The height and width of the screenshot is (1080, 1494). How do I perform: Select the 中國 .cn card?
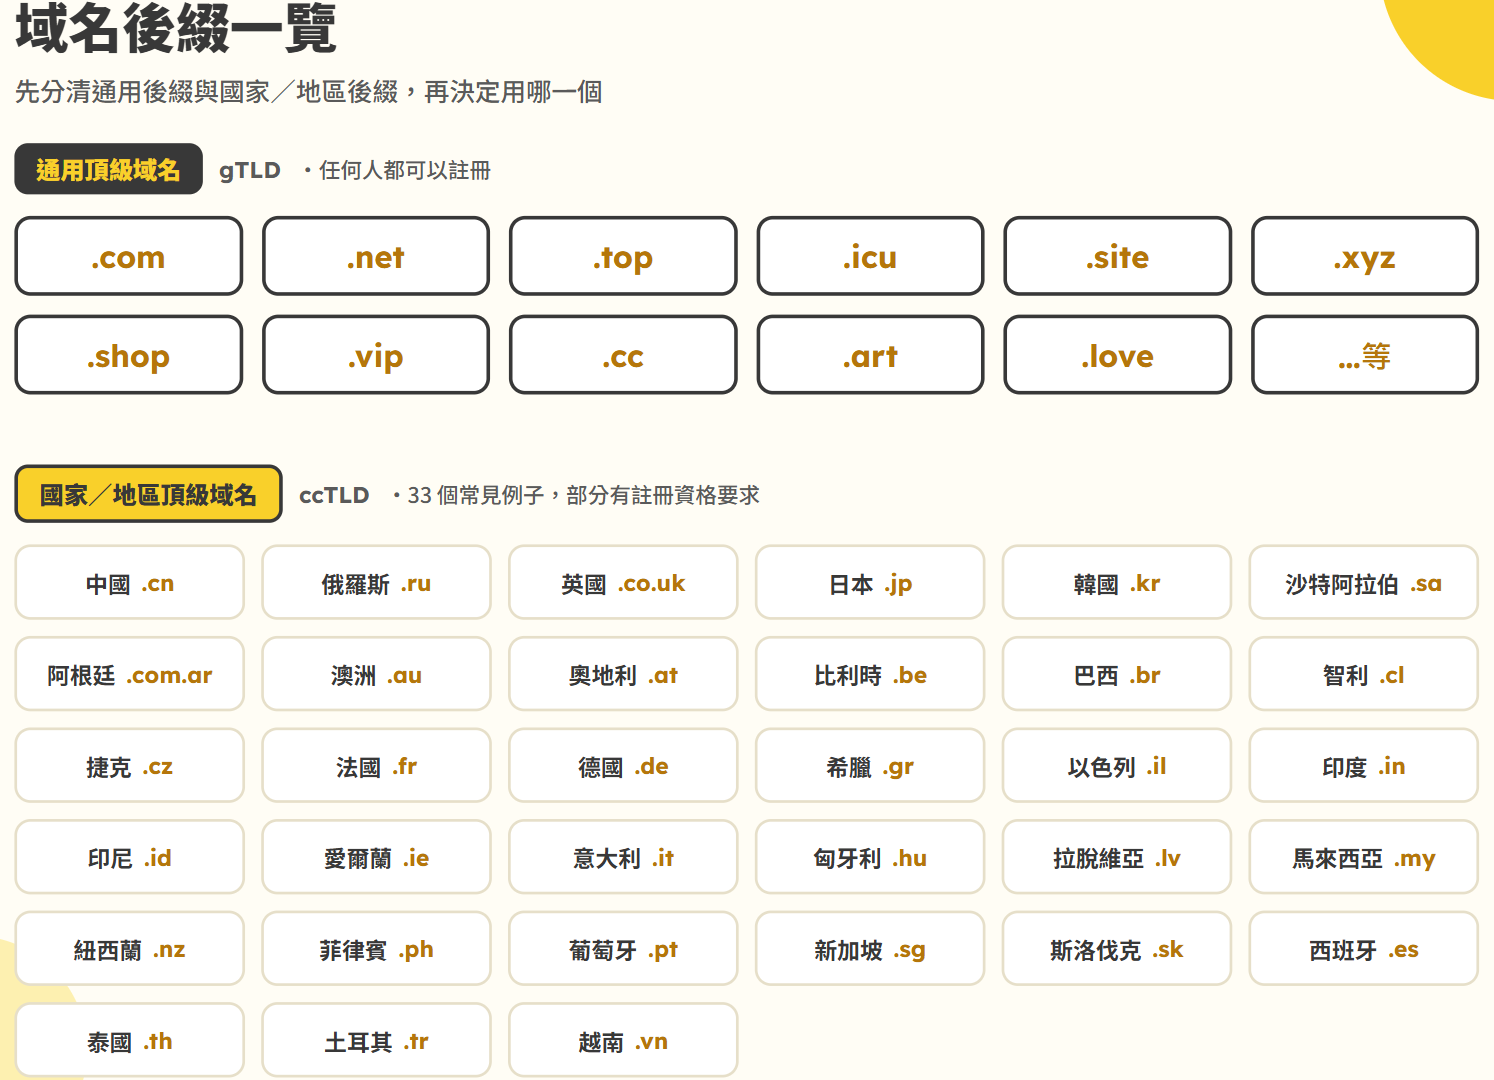(130, 582)
